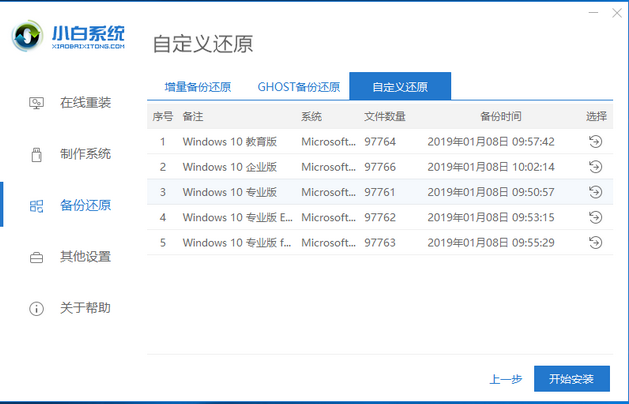Image resolution: width=629 pixels, height=404 pixels.
Task: Click file count 97764
Action: (x=380, y=142)
